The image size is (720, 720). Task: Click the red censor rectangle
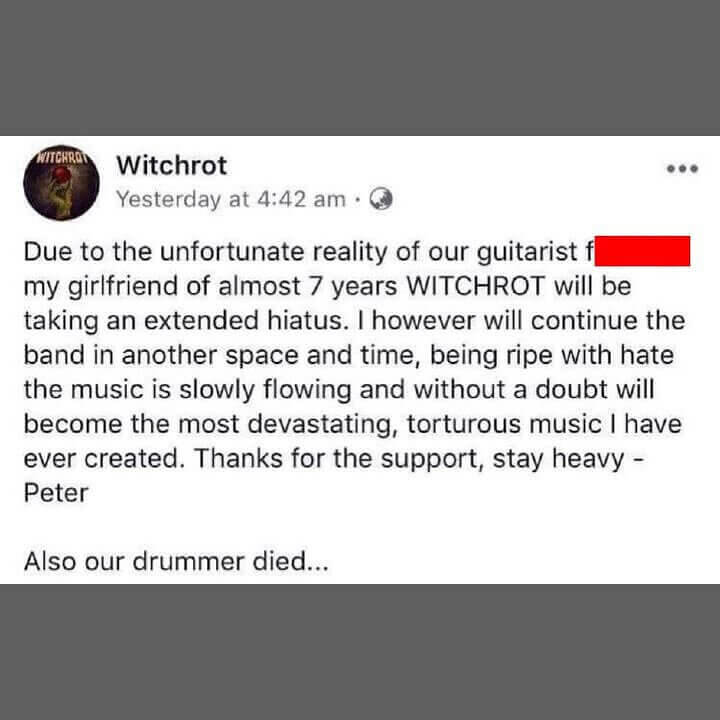(642, 251)
